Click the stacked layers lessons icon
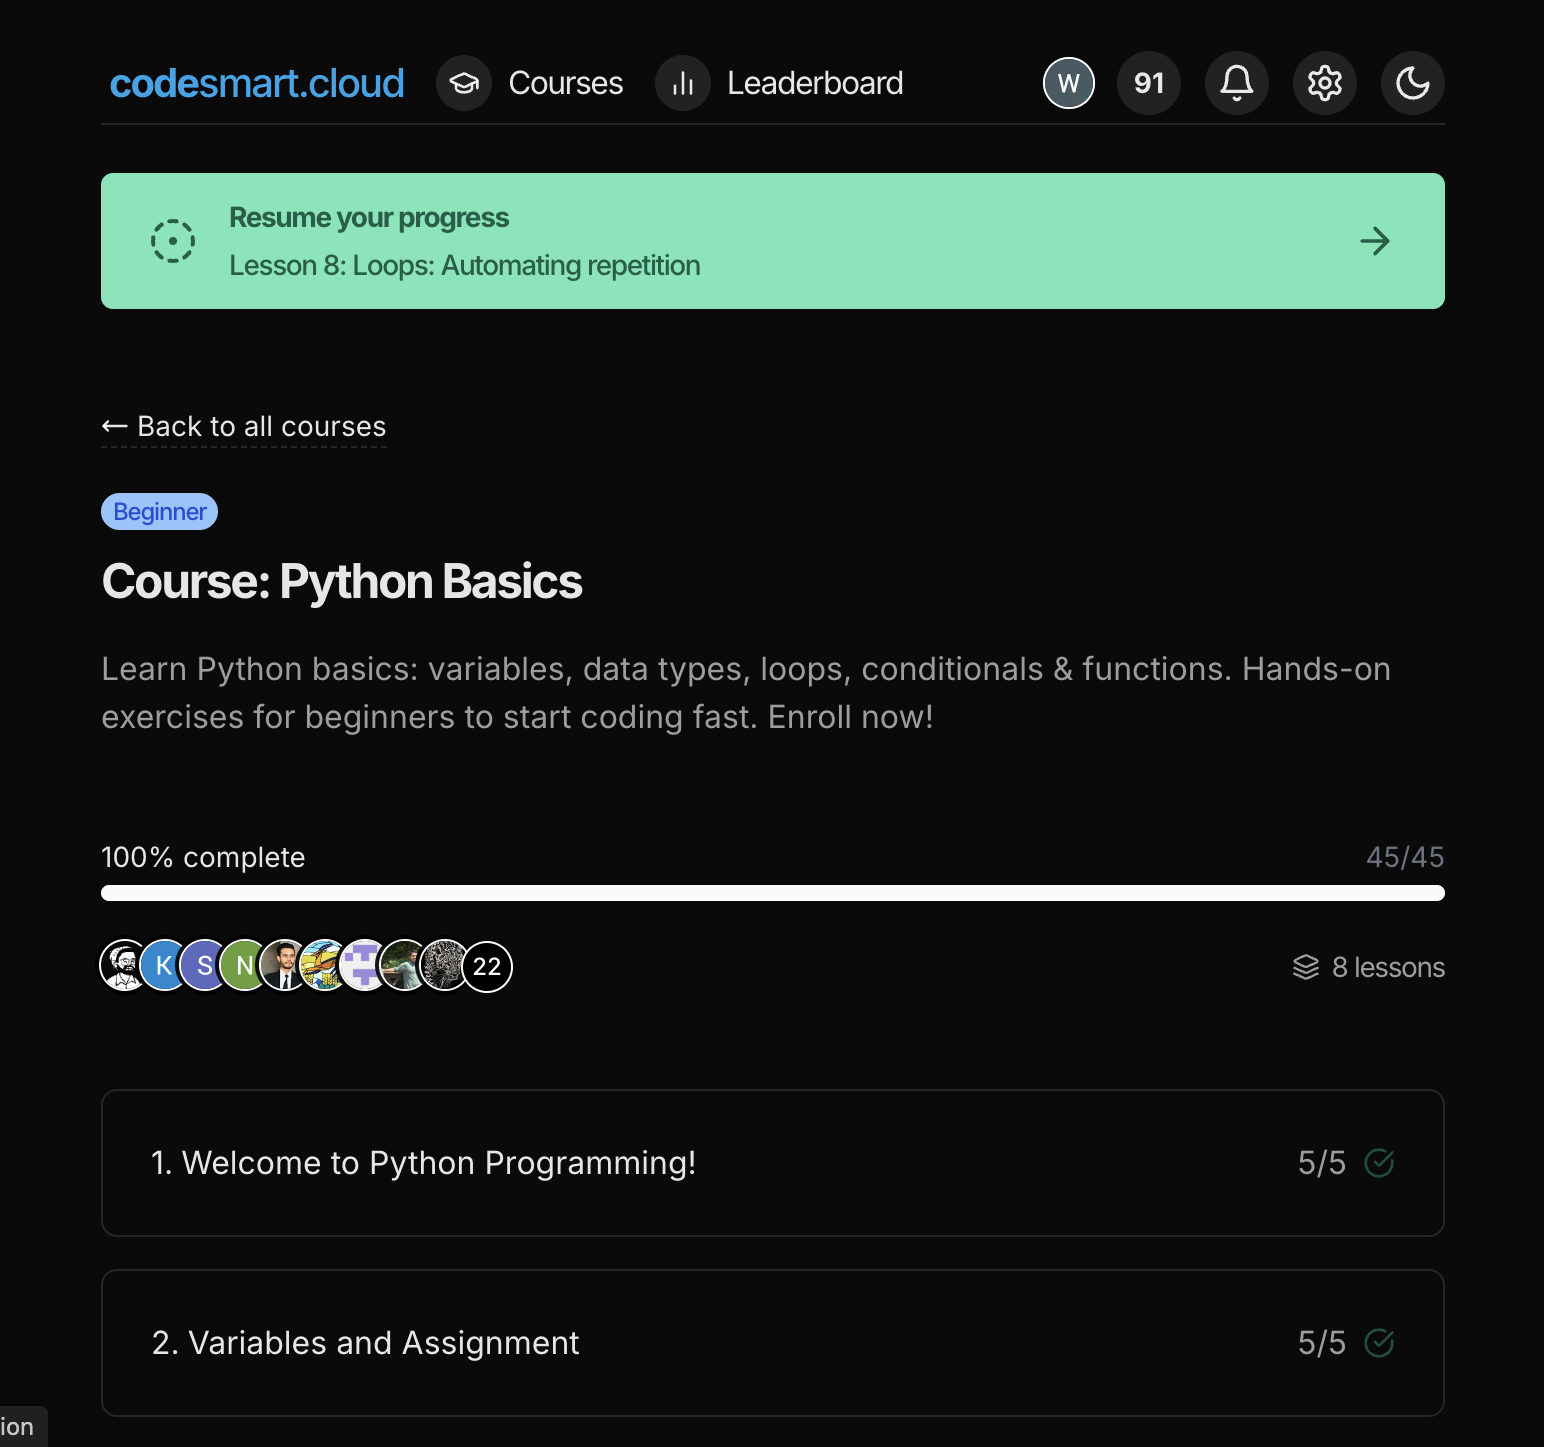 [x=1306, y=967]
